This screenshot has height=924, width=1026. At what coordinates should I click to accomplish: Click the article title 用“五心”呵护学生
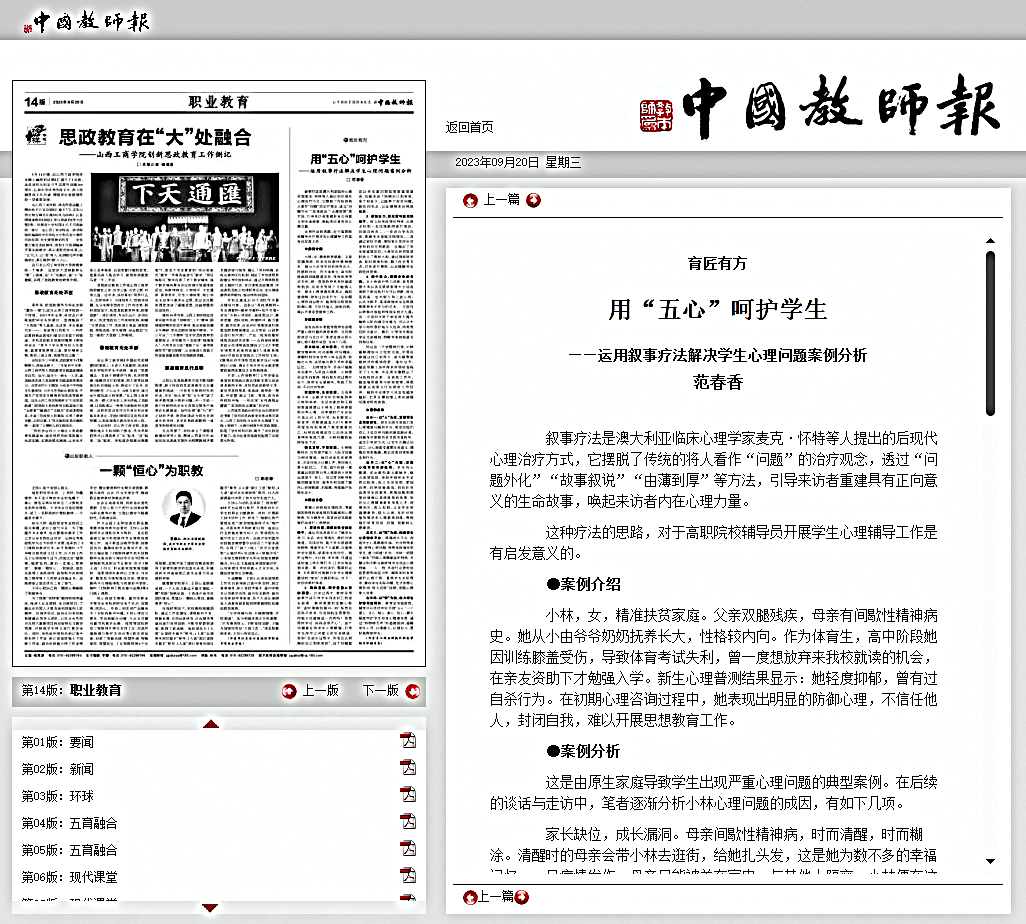pyautogui.click(x=718, y=309)
